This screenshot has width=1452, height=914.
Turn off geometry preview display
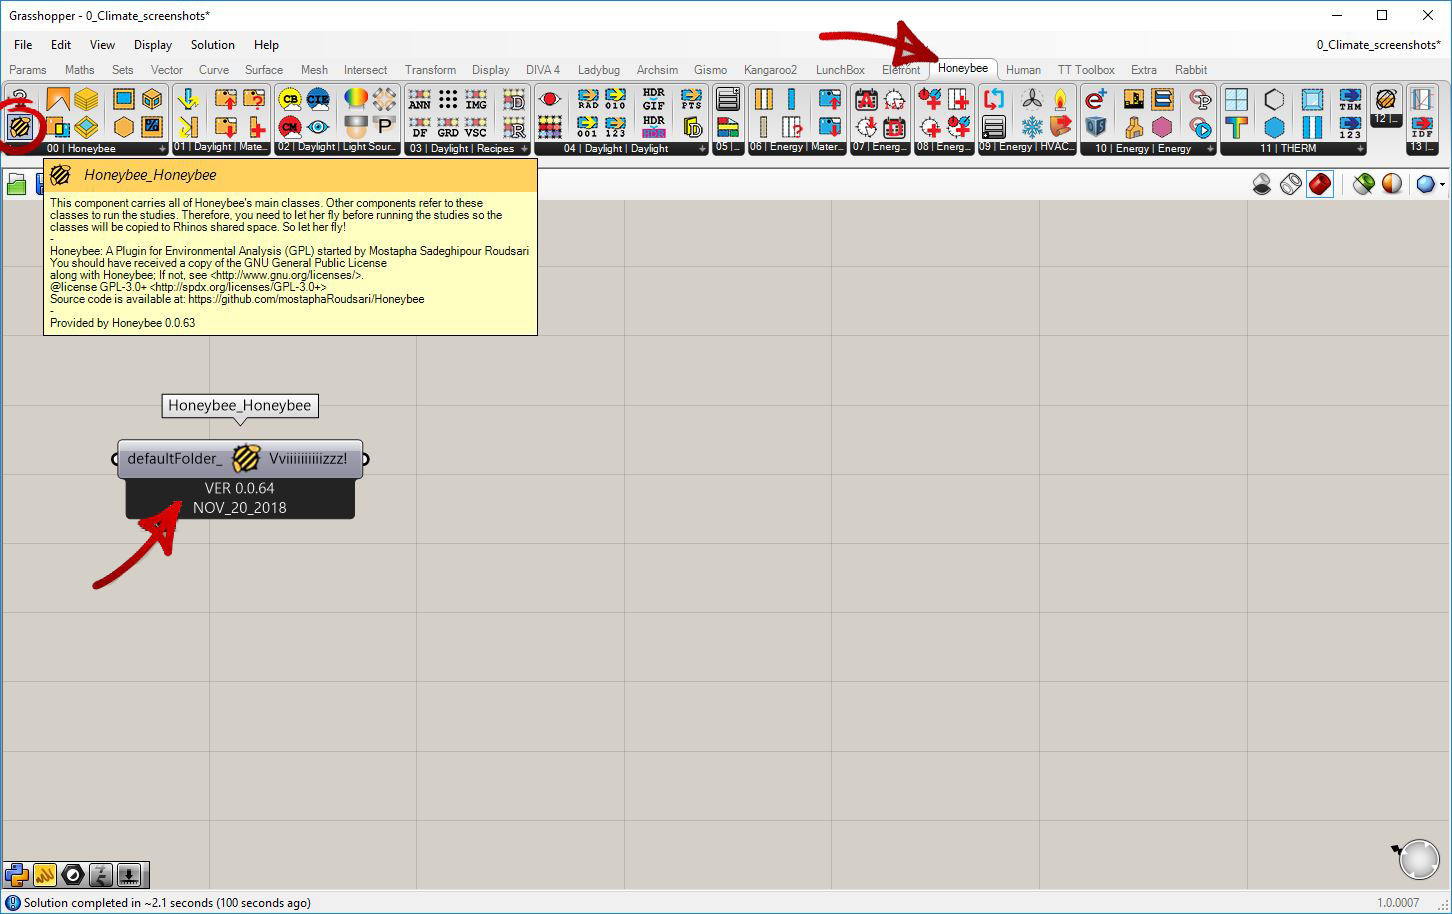(x=1262, y=184)
